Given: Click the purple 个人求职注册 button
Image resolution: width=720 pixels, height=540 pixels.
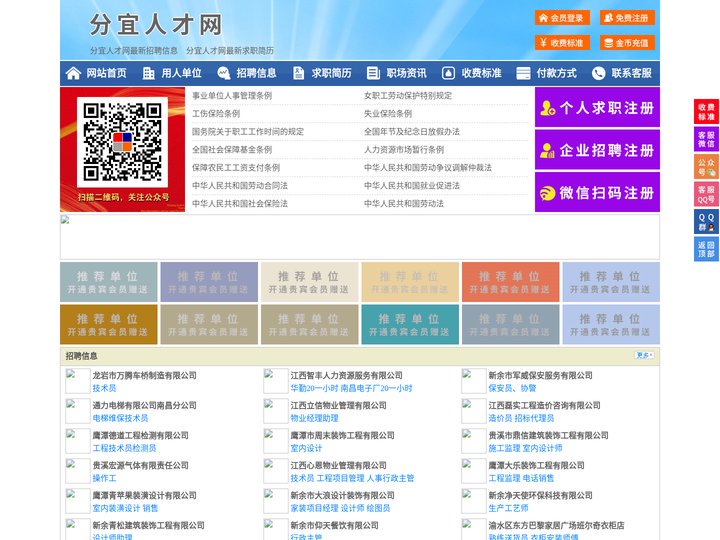Looking at the screenshot, I should 597,107.
